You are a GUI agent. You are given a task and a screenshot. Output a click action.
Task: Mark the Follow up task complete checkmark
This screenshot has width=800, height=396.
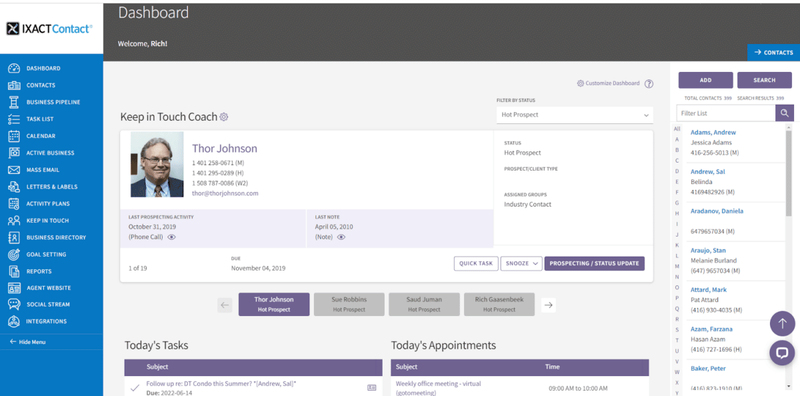coord(135,388)
